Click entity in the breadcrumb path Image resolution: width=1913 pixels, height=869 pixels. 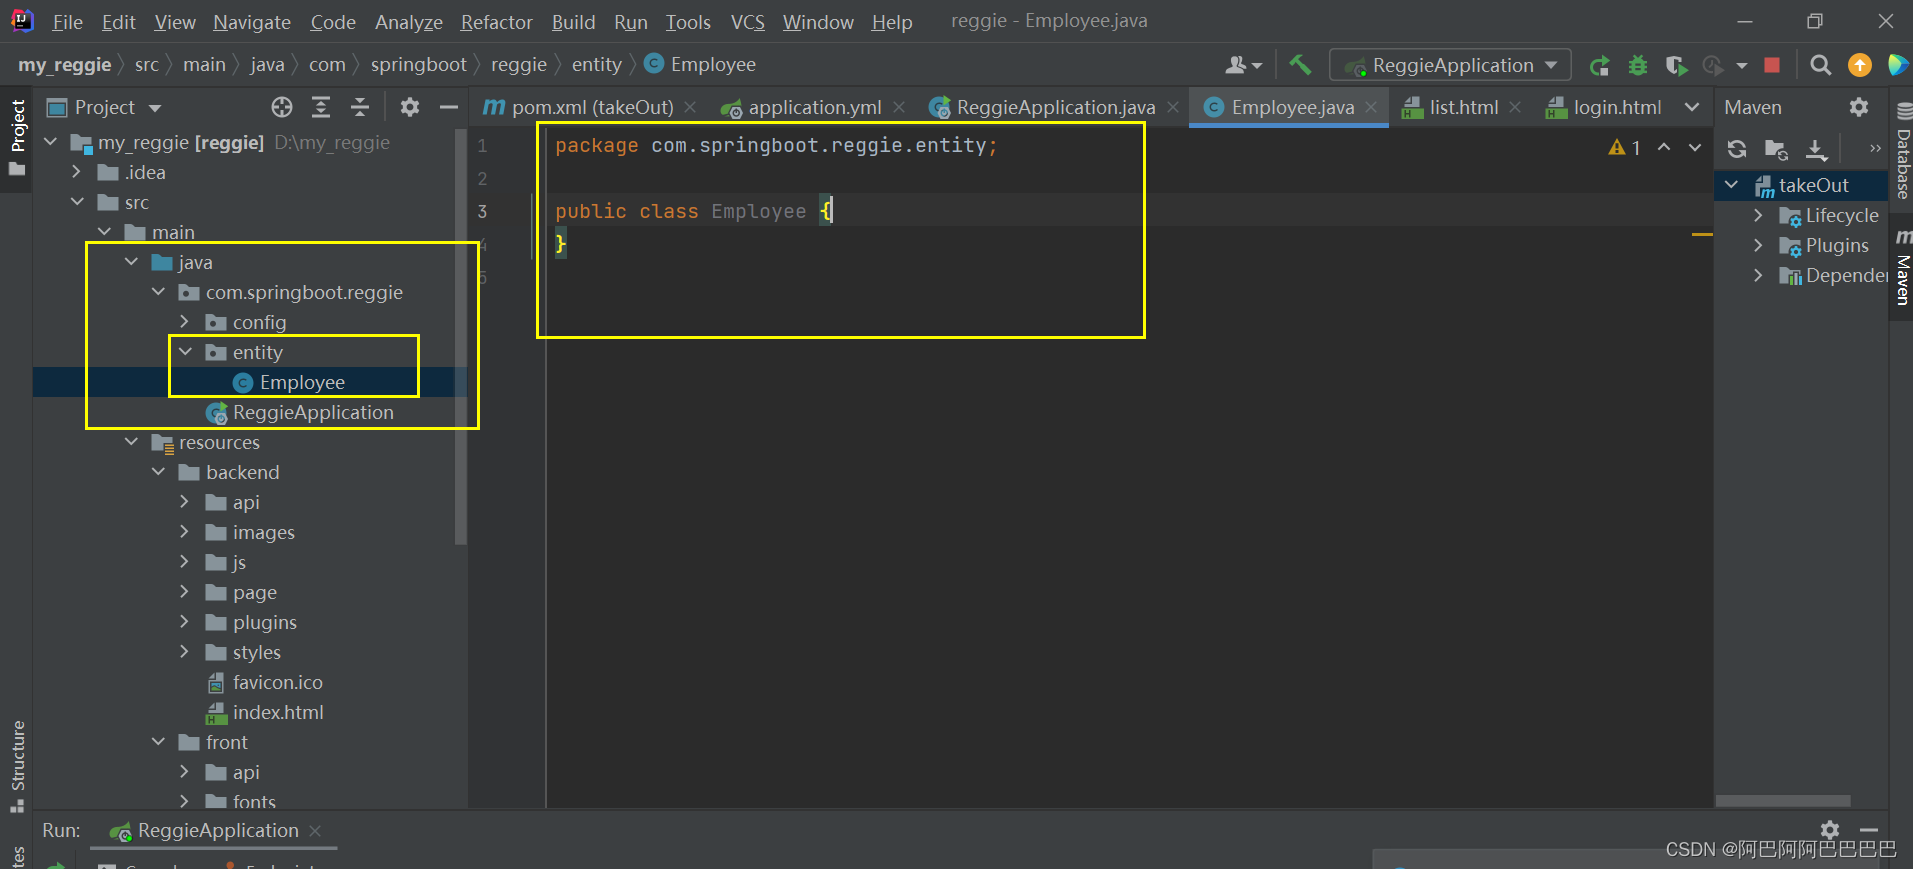[597, 65]
